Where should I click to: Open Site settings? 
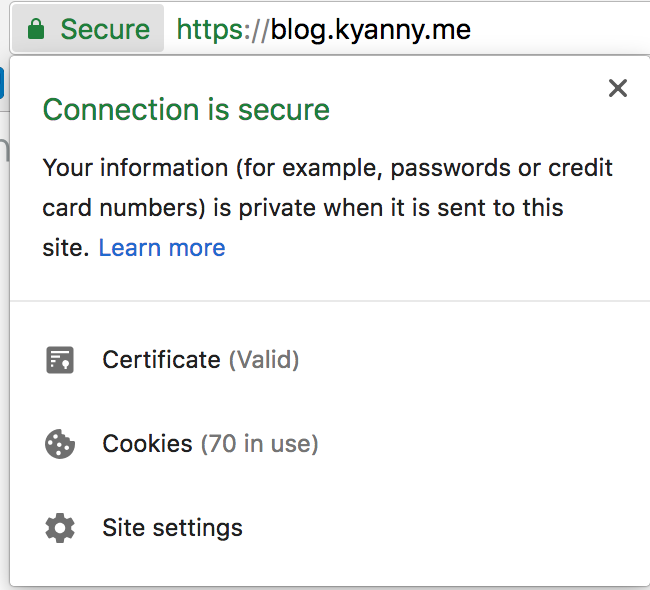point(172,528)
